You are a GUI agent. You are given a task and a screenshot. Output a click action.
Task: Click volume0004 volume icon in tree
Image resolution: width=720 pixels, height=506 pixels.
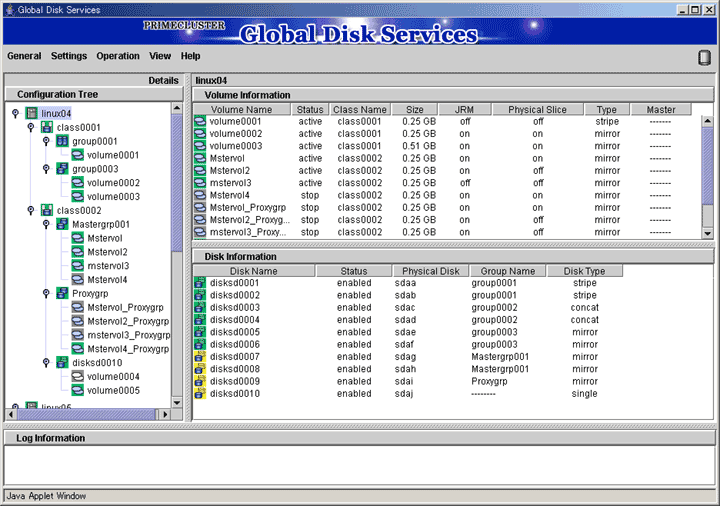[x=78, y=376]
